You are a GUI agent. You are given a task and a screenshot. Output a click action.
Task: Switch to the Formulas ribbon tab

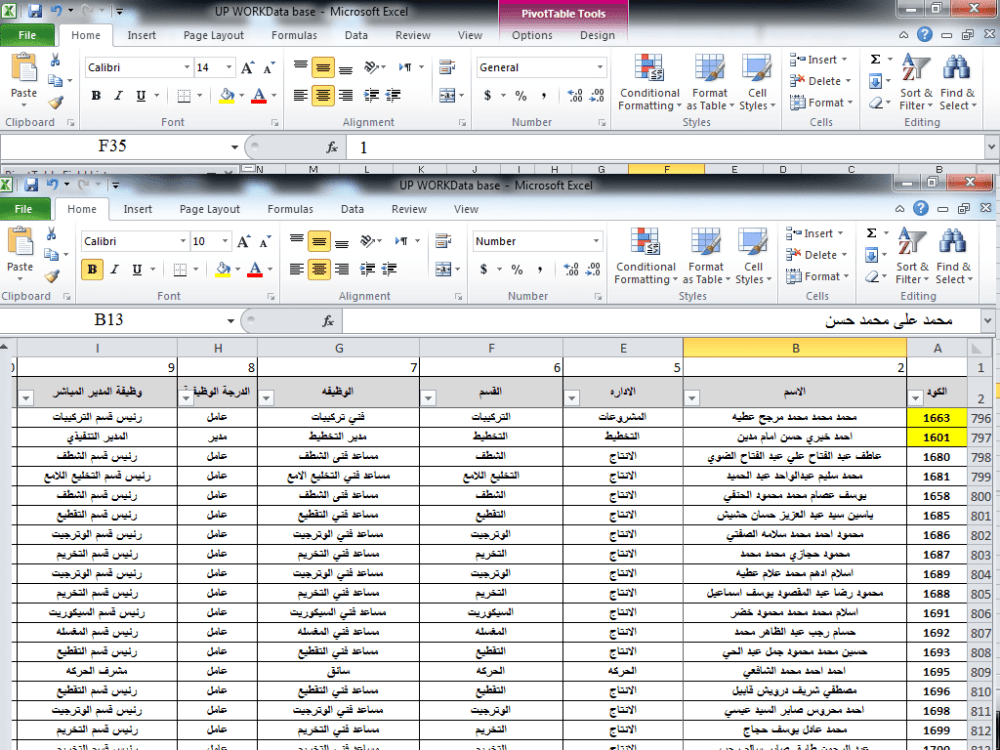pos(290,209)
